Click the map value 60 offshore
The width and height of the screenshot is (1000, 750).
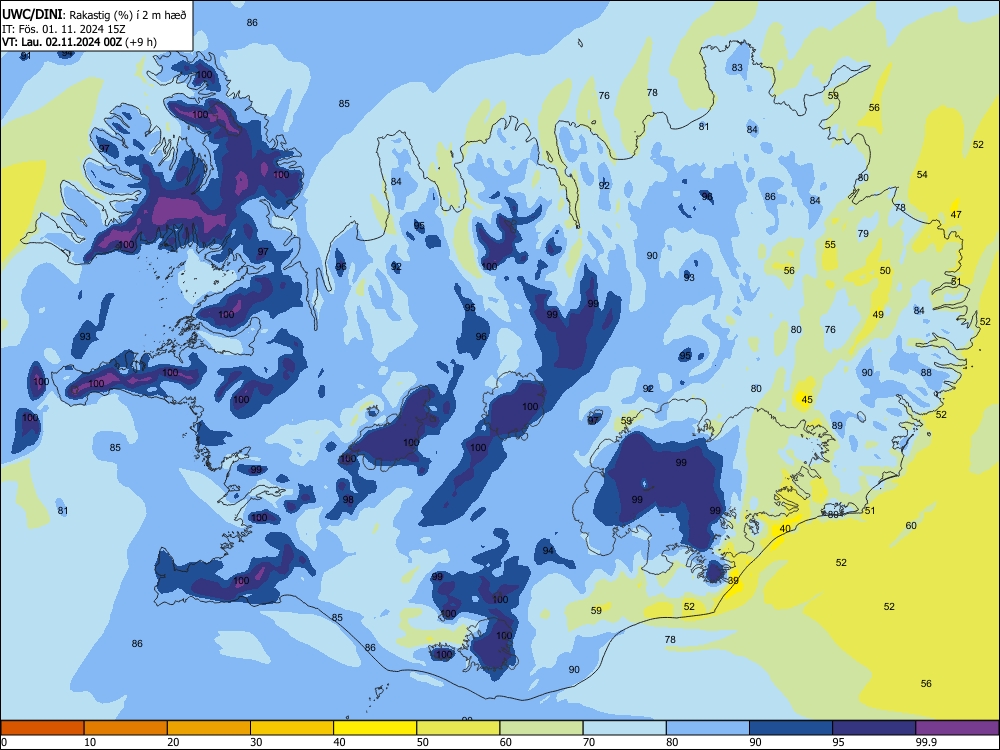(x=911, y=526)
